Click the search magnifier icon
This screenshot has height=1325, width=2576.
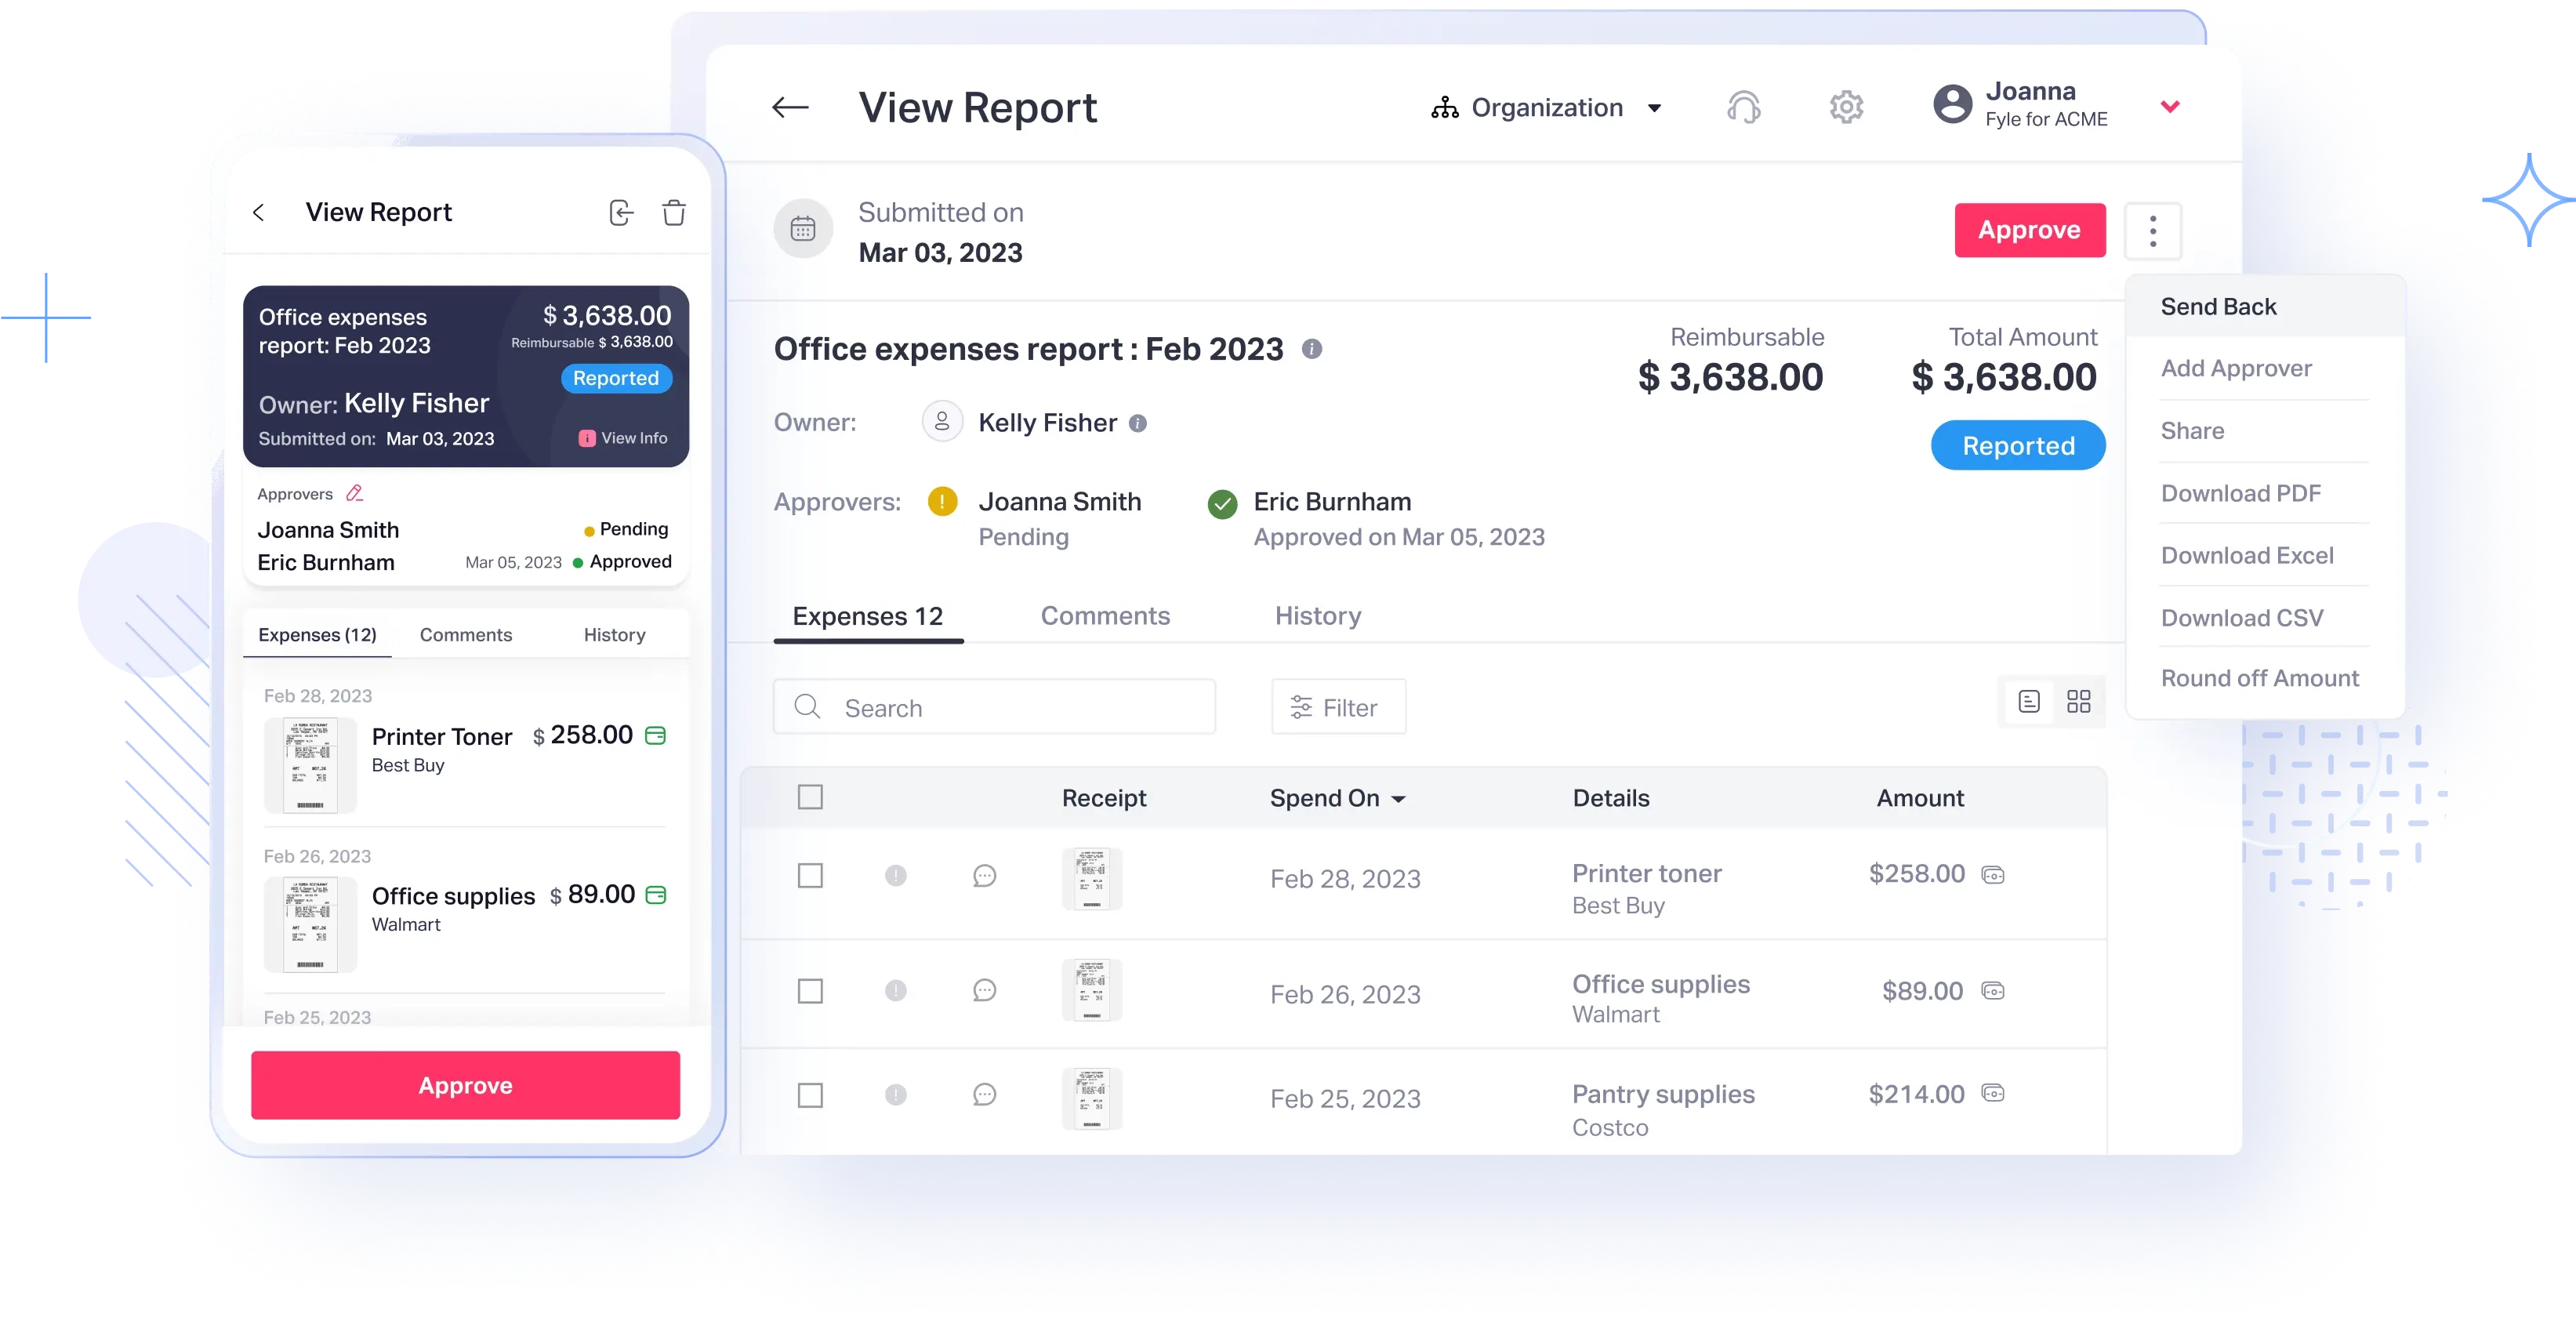[807, 707]
